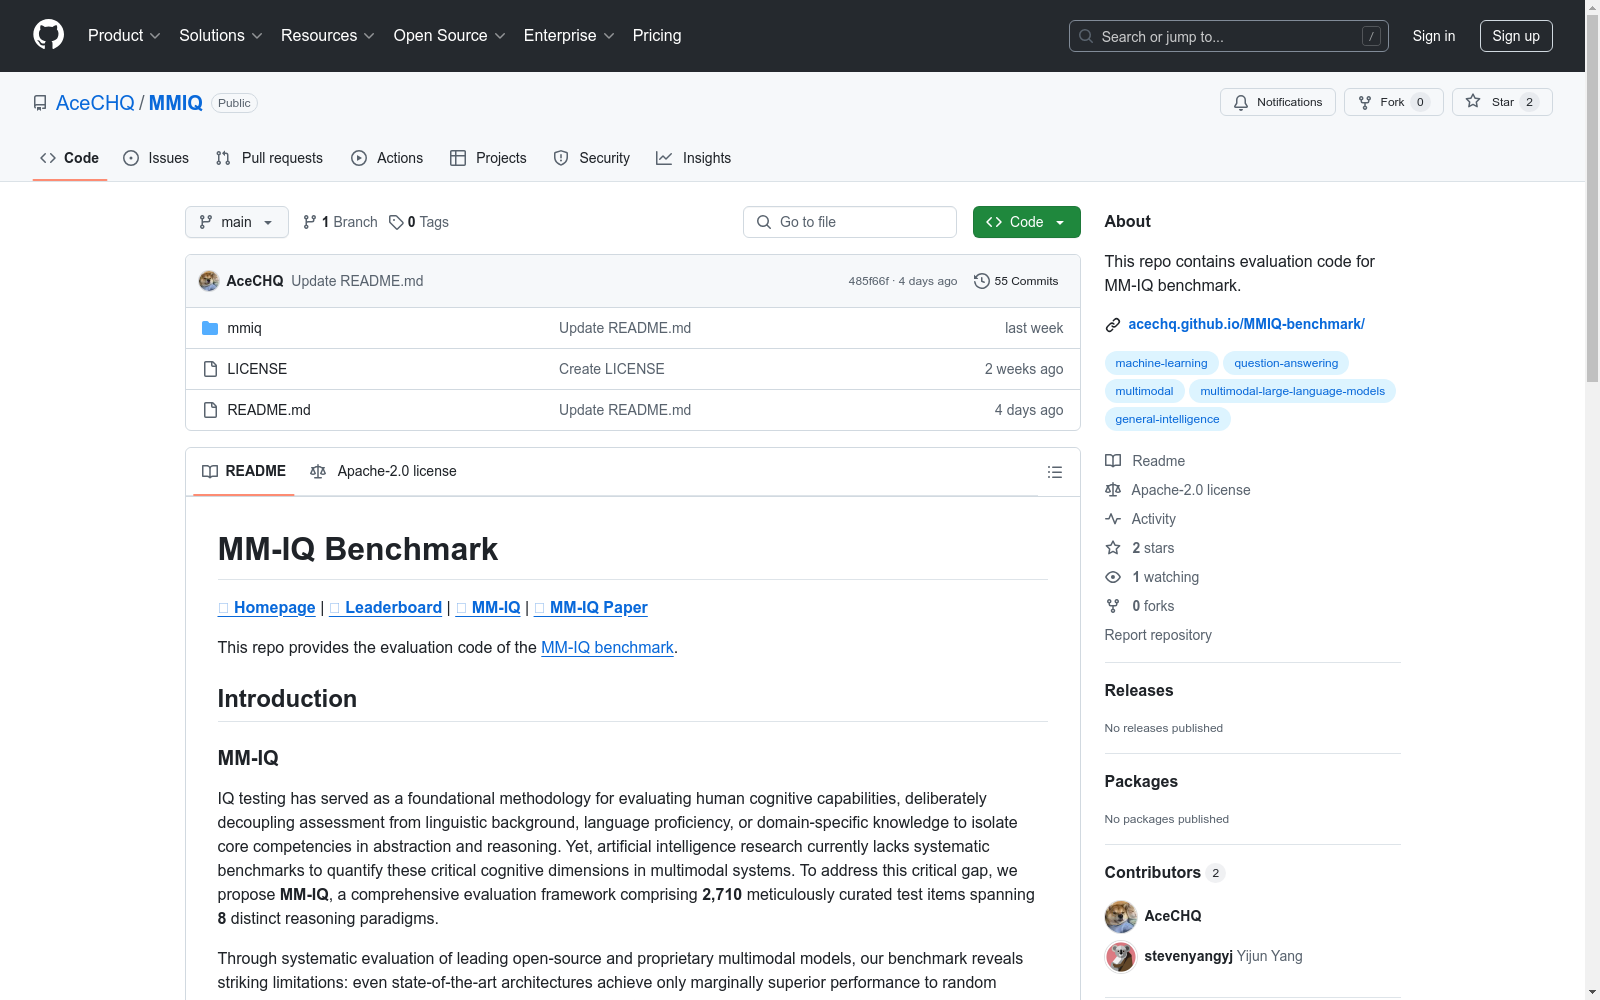Open the MM-IQ Paper link

591,608
